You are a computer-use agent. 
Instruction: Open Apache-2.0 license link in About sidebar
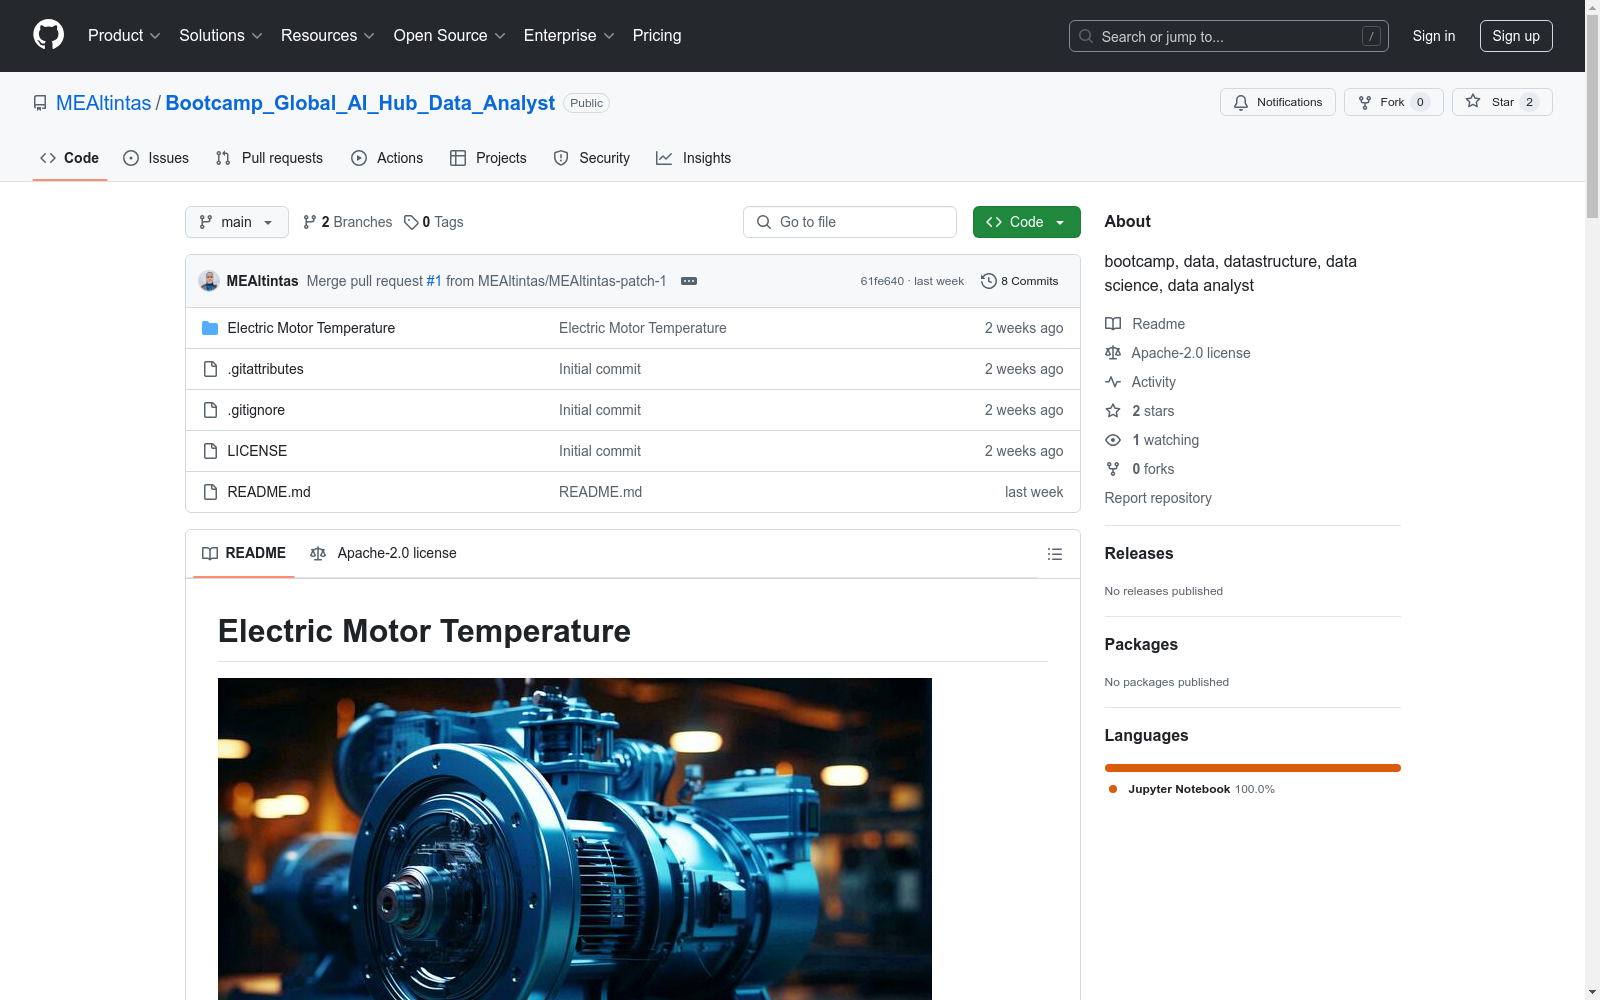(x=1178, y=353)
